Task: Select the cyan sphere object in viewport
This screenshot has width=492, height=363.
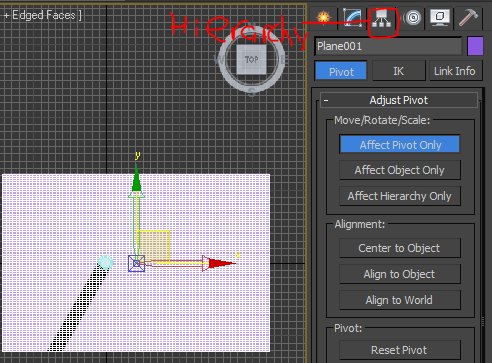Action: [106, 263]
